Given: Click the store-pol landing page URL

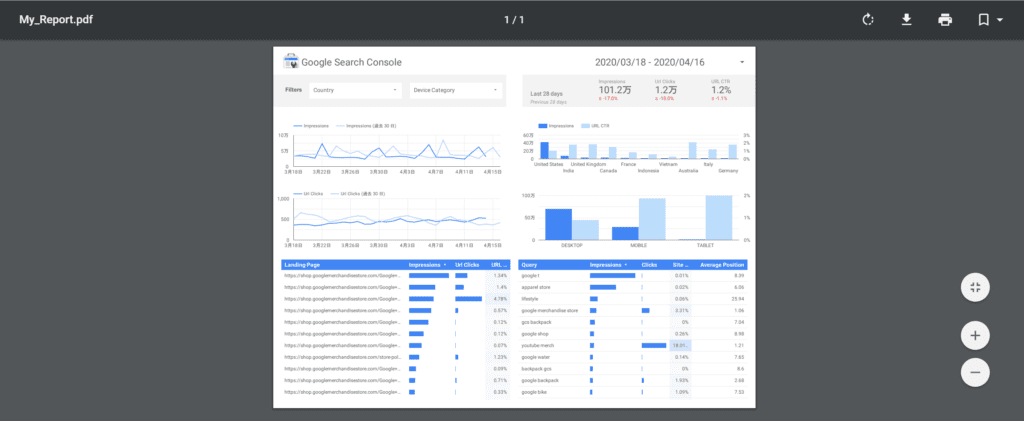Looking at the screenshot, I should click(342, 357).
